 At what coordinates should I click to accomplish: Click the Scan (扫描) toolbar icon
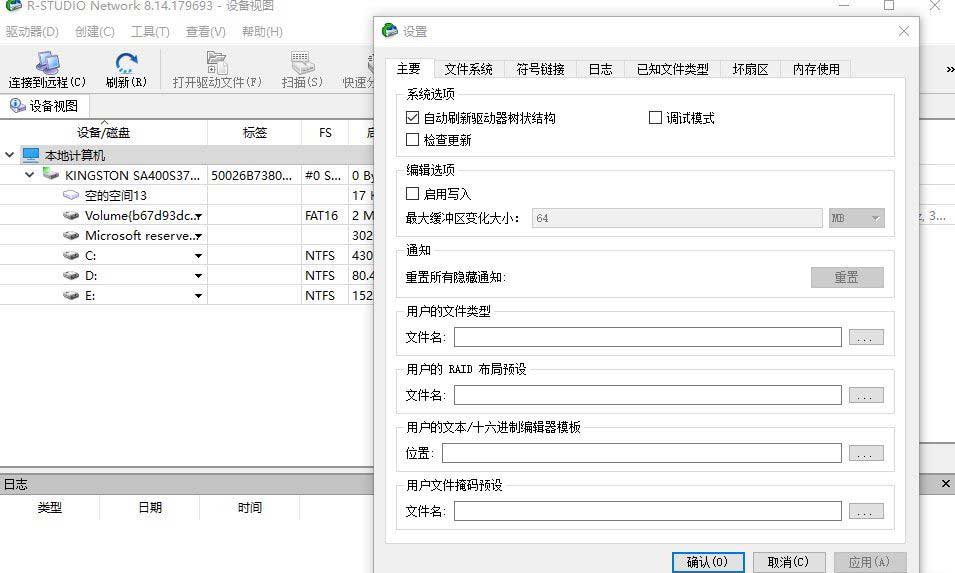pyautogui.click(x=302, y=63)
